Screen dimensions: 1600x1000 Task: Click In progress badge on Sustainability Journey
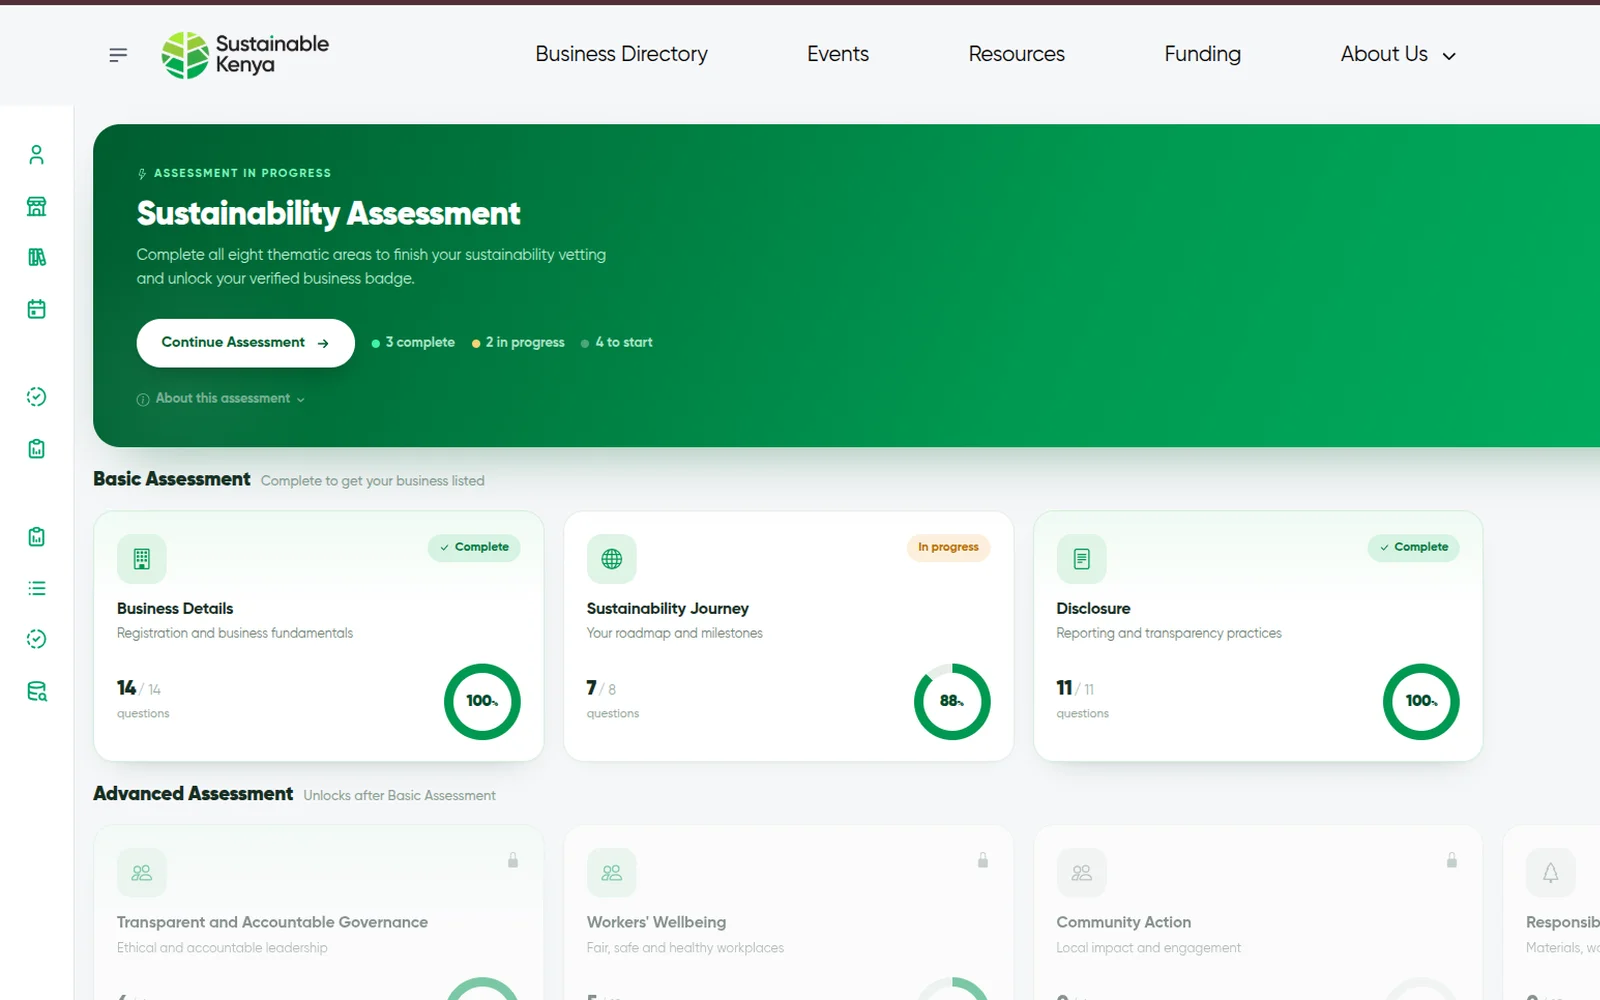click(948, 547)
